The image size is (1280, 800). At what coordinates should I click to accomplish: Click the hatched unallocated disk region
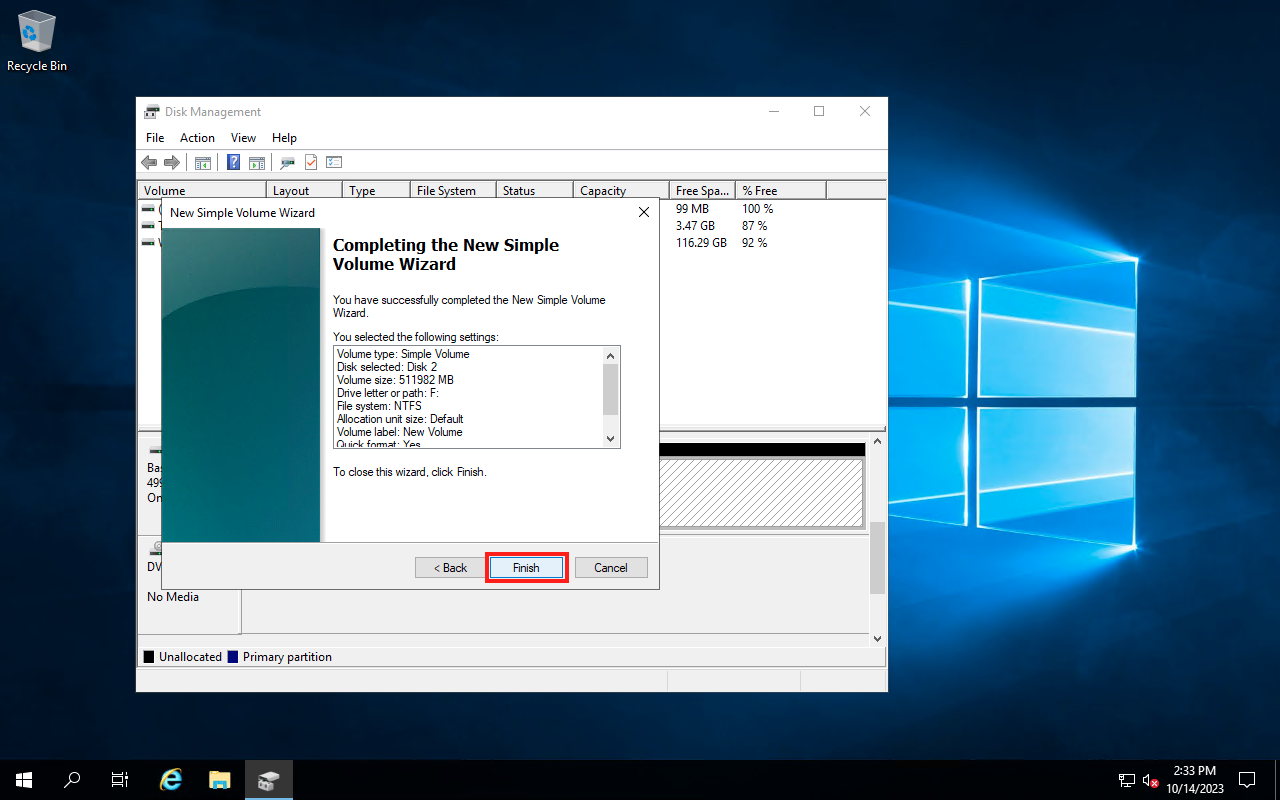pos(760,492)
